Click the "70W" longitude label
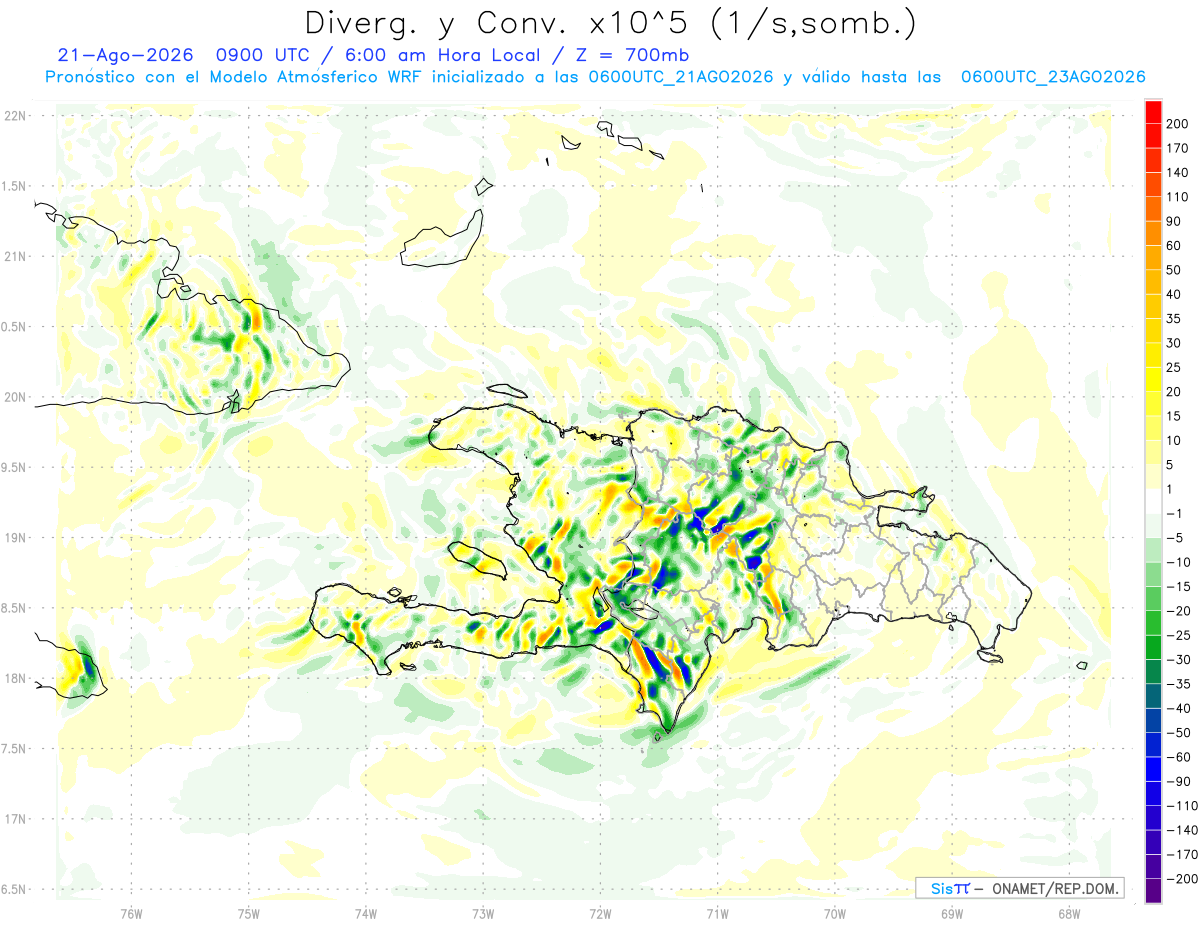The image size is (1200, 927). 835,913
